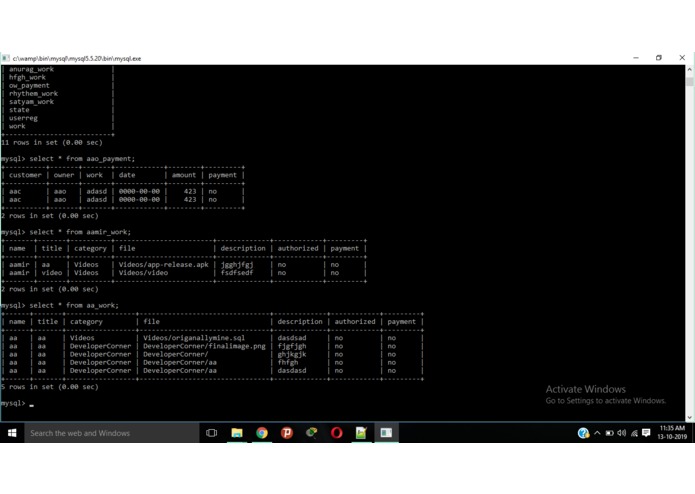Click the 'dasdasd' description cell
Image resolution: width=695 pixels, height=494 pixels.
292,370
